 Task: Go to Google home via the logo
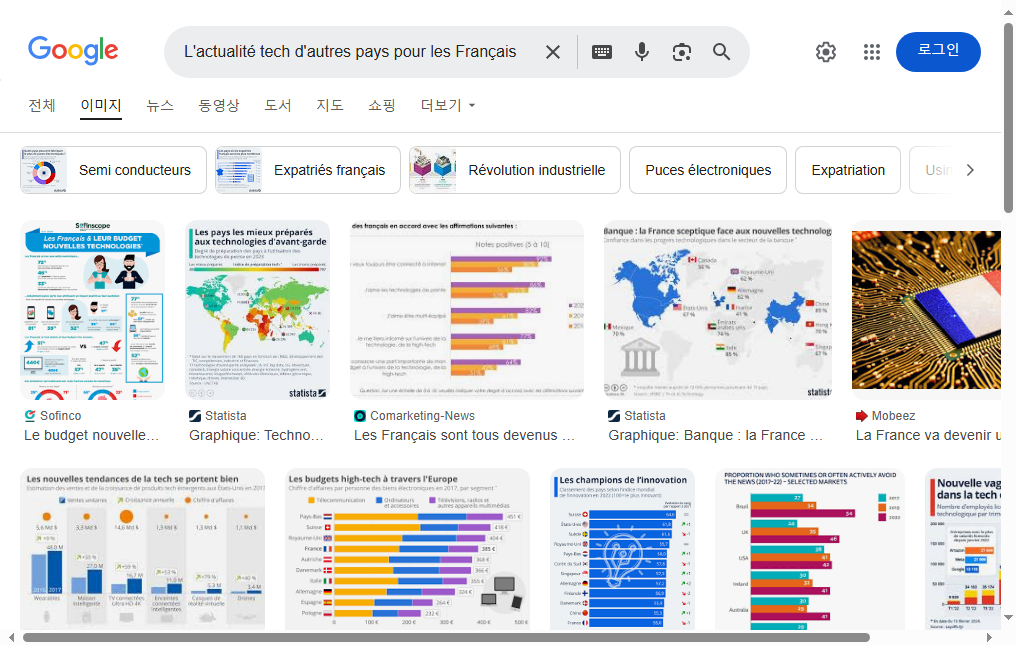[x=73, y=51]
